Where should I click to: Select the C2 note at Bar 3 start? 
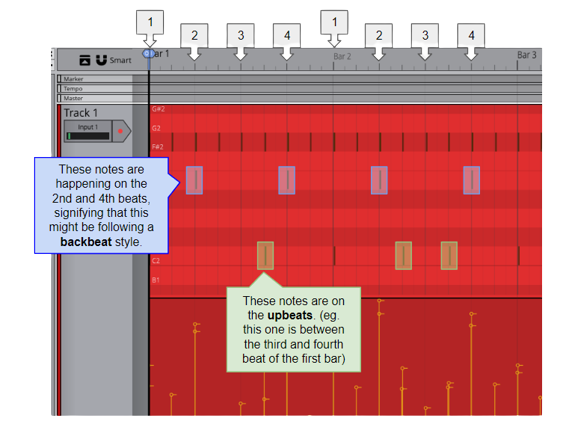coord(519,256)
